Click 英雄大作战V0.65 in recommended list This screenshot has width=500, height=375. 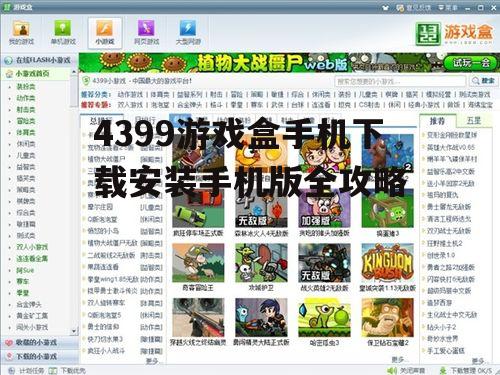(x=451, y=147)
